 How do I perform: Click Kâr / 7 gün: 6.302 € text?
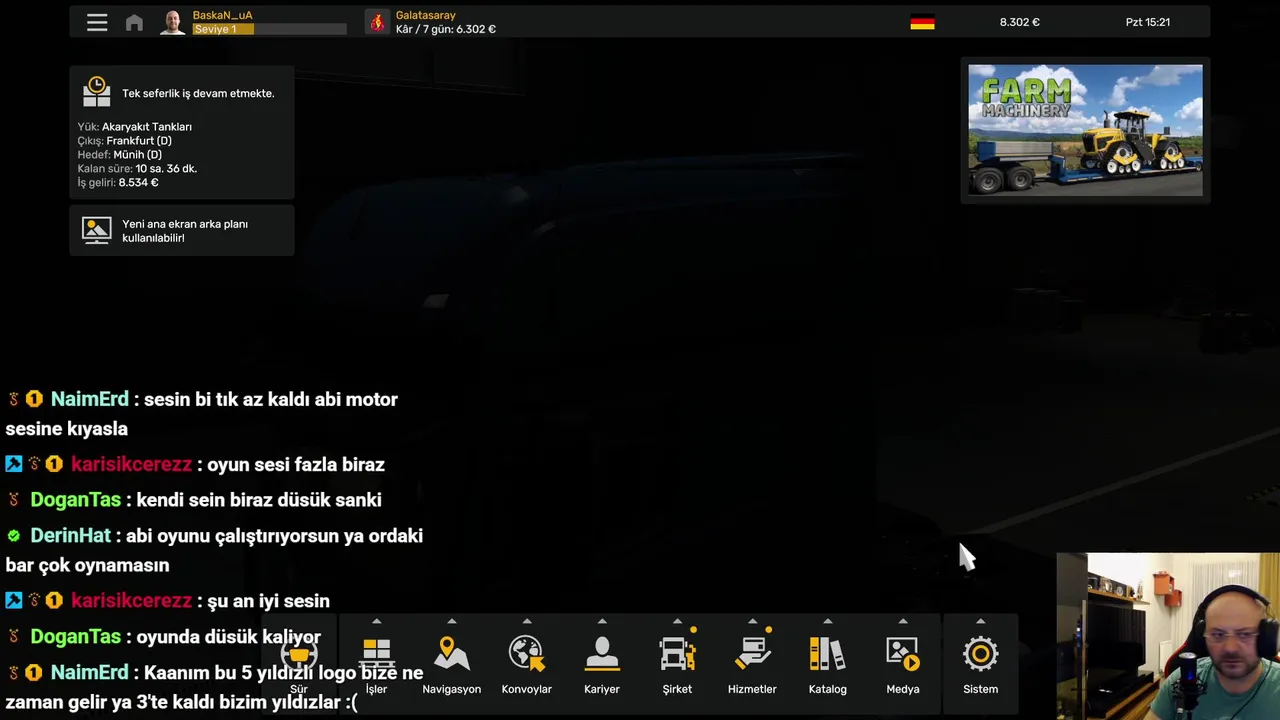pos(446,29)
